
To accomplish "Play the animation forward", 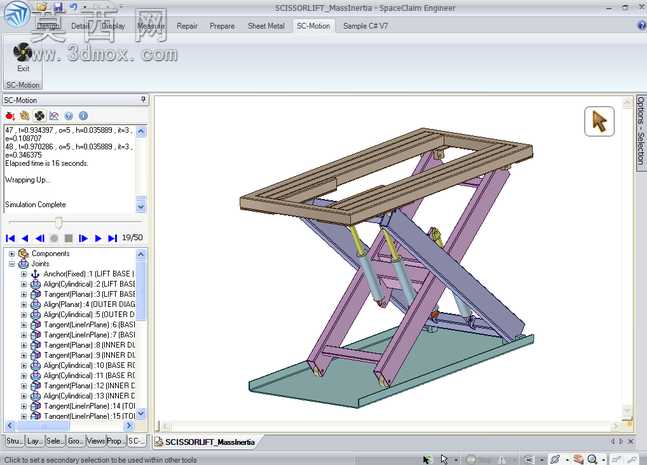I will [98, 238].
